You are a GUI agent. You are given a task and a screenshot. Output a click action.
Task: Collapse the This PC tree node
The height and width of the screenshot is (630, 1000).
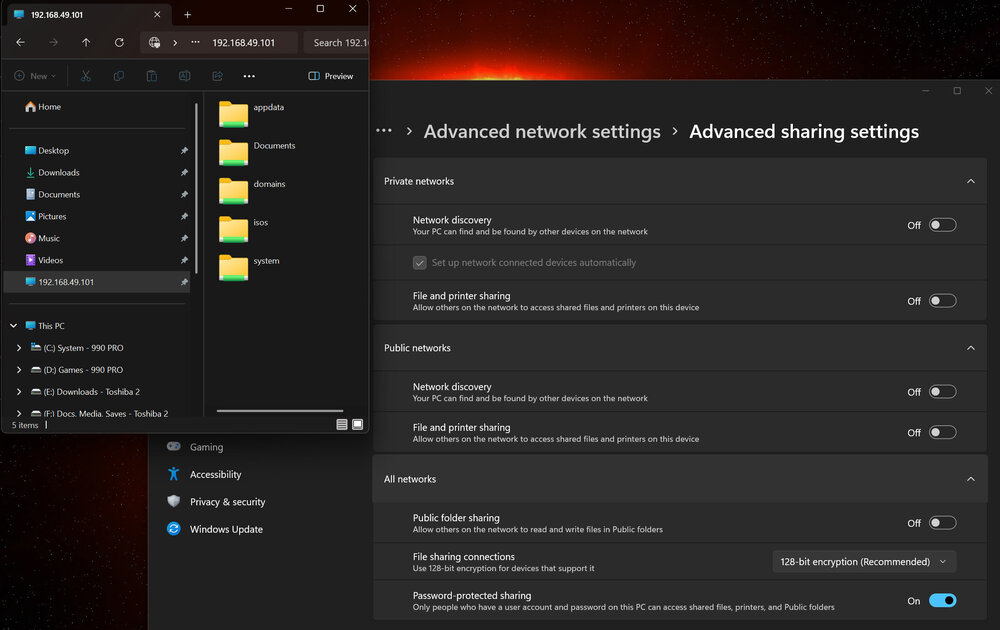[x=13, y=326]
